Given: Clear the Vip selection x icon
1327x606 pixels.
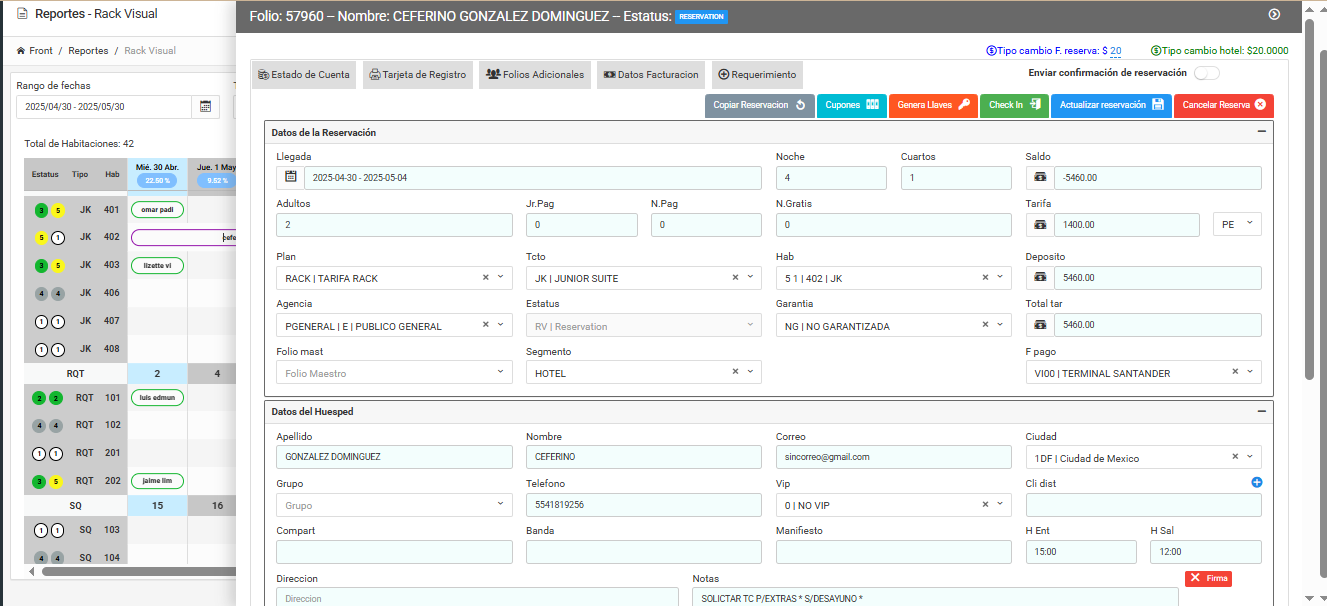Looking at the screenshot, I should (986, 505).
